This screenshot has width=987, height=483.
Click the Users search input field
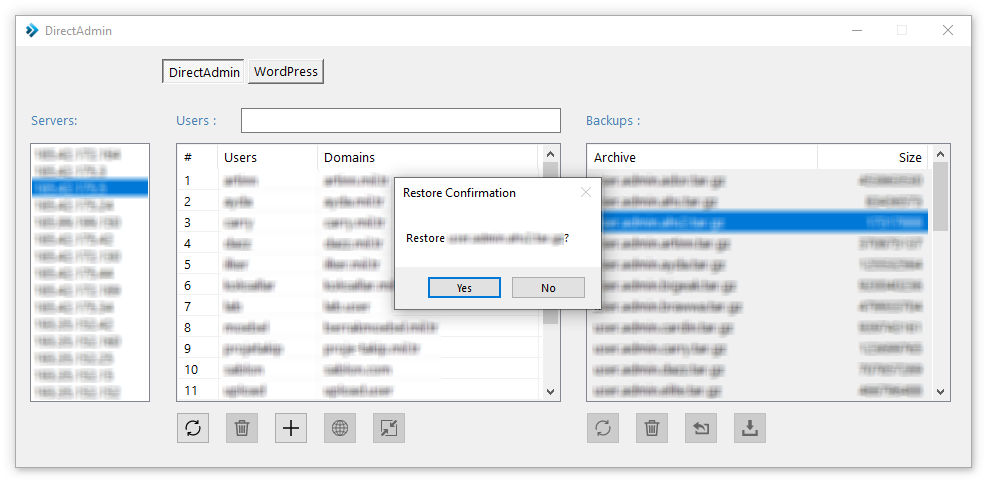click(401, 121)
